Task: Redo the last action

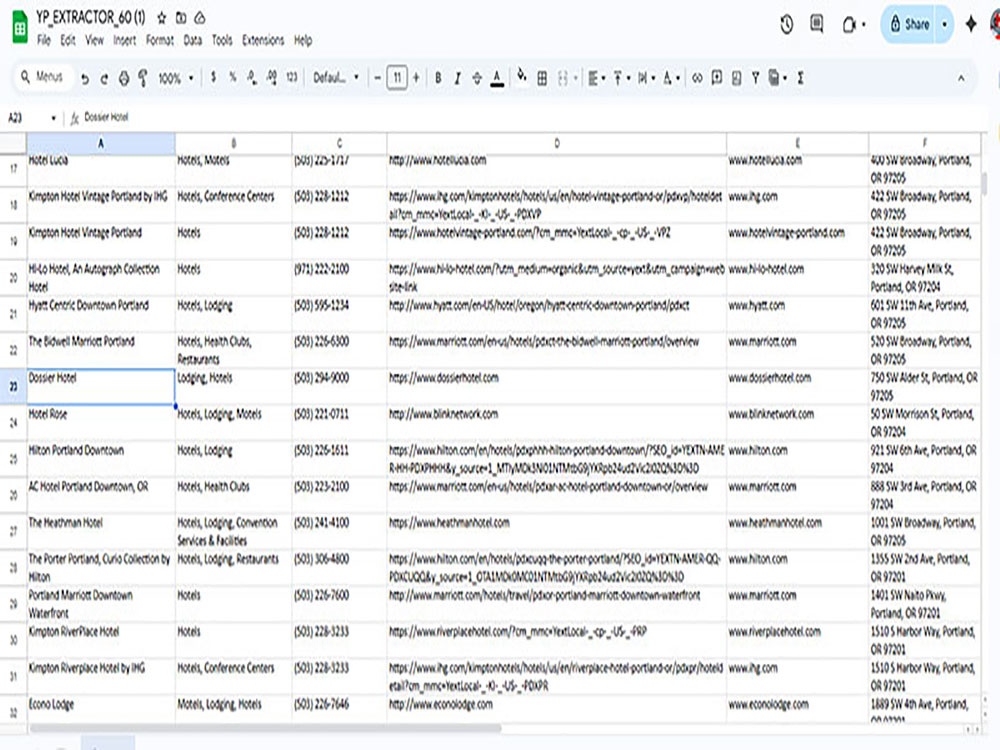Action: pos(104,78)
